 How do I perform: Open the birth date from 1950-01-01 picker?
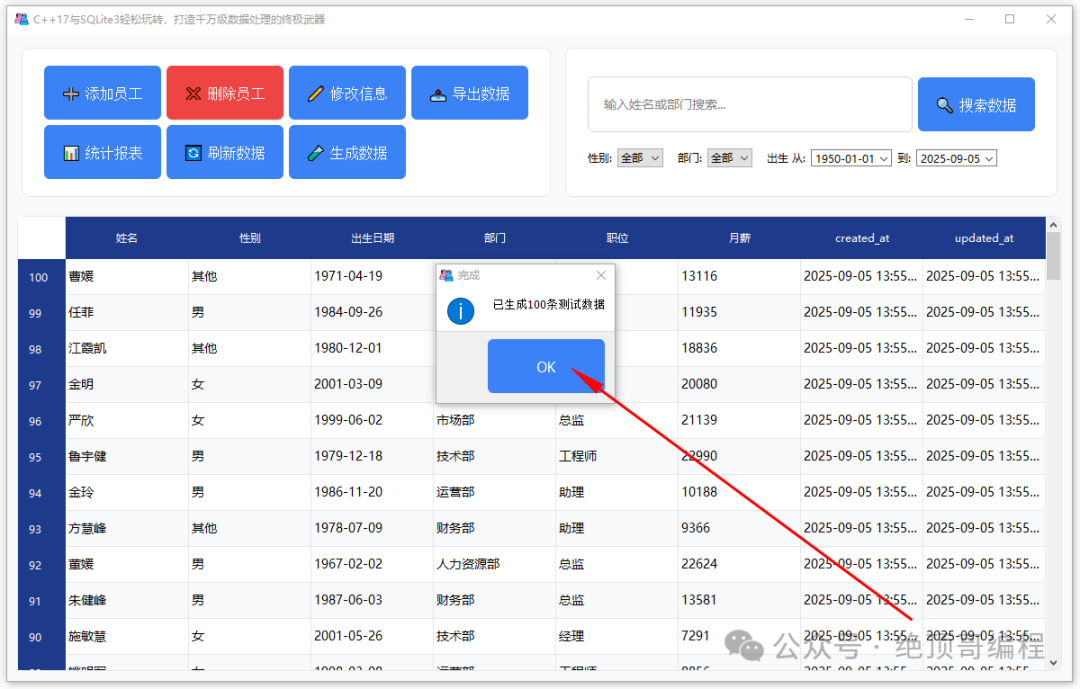851,158
